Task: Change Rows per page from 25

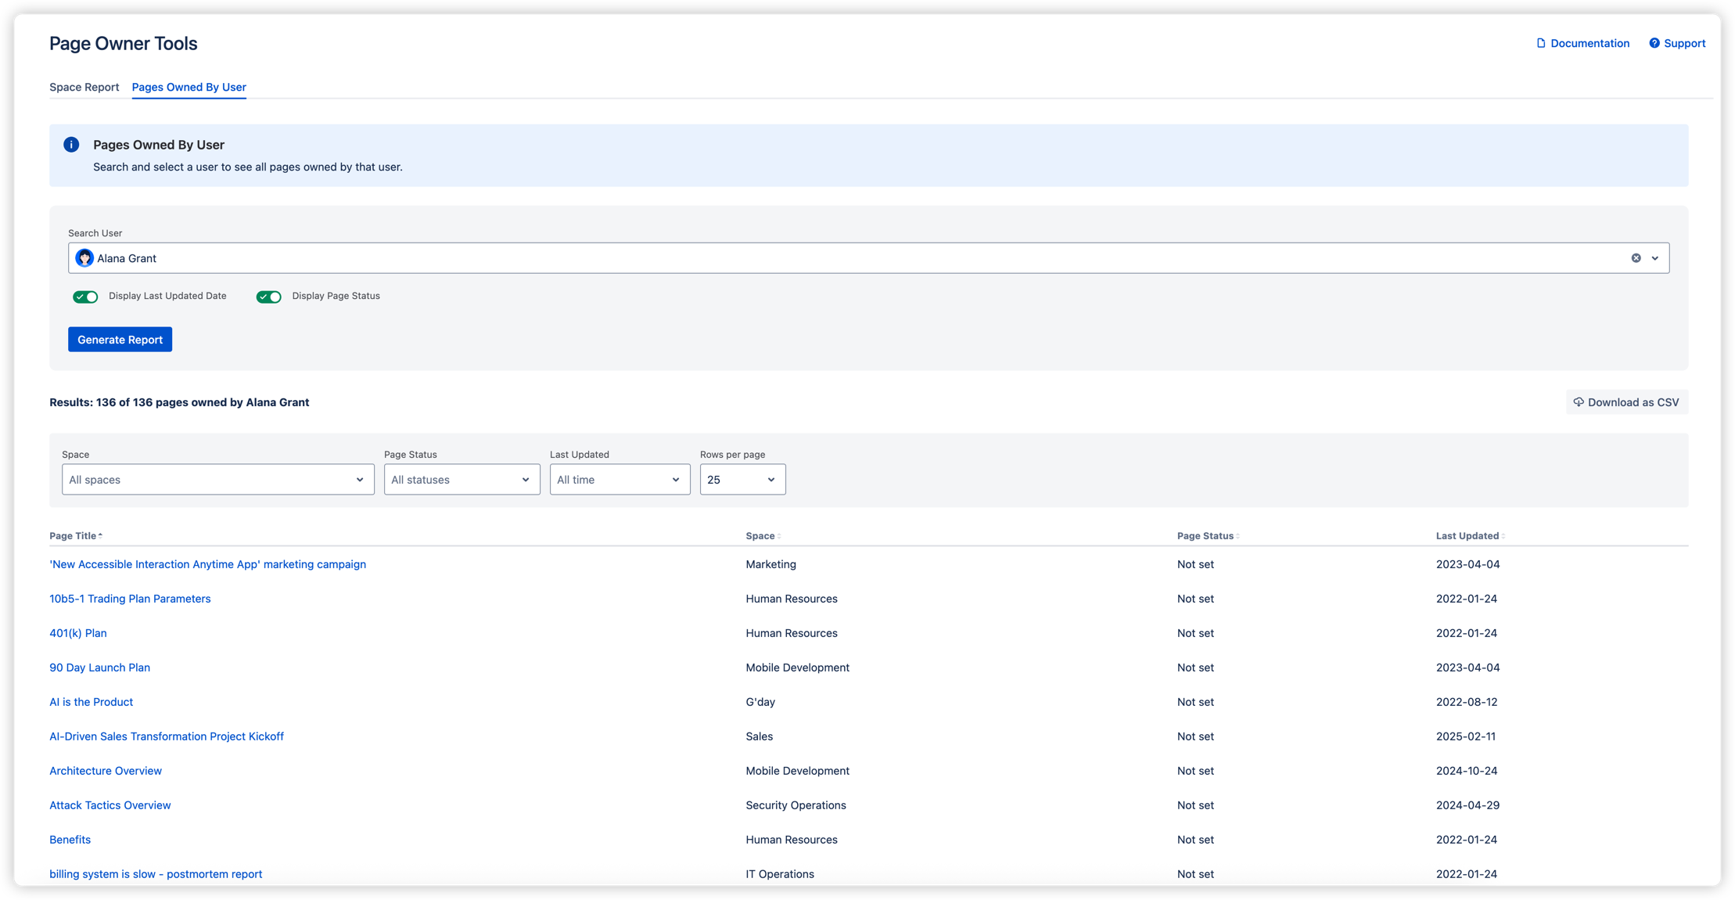Action: [742, 479]
